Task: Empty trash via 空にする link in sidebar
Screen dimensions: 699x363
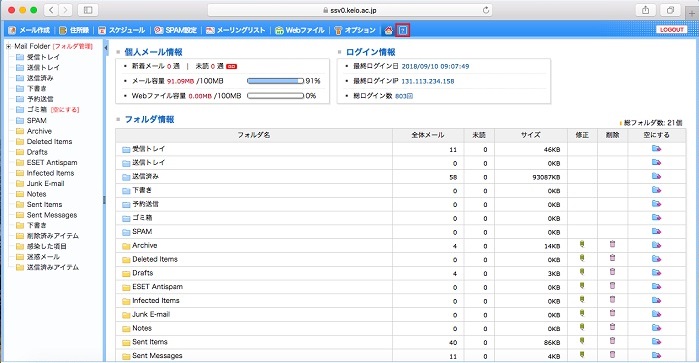Action: pos(65,109)
